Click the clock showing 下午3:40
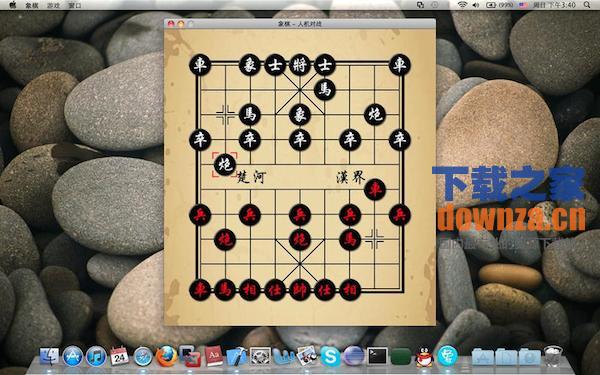The image size is (600, 375). [554, 5]
